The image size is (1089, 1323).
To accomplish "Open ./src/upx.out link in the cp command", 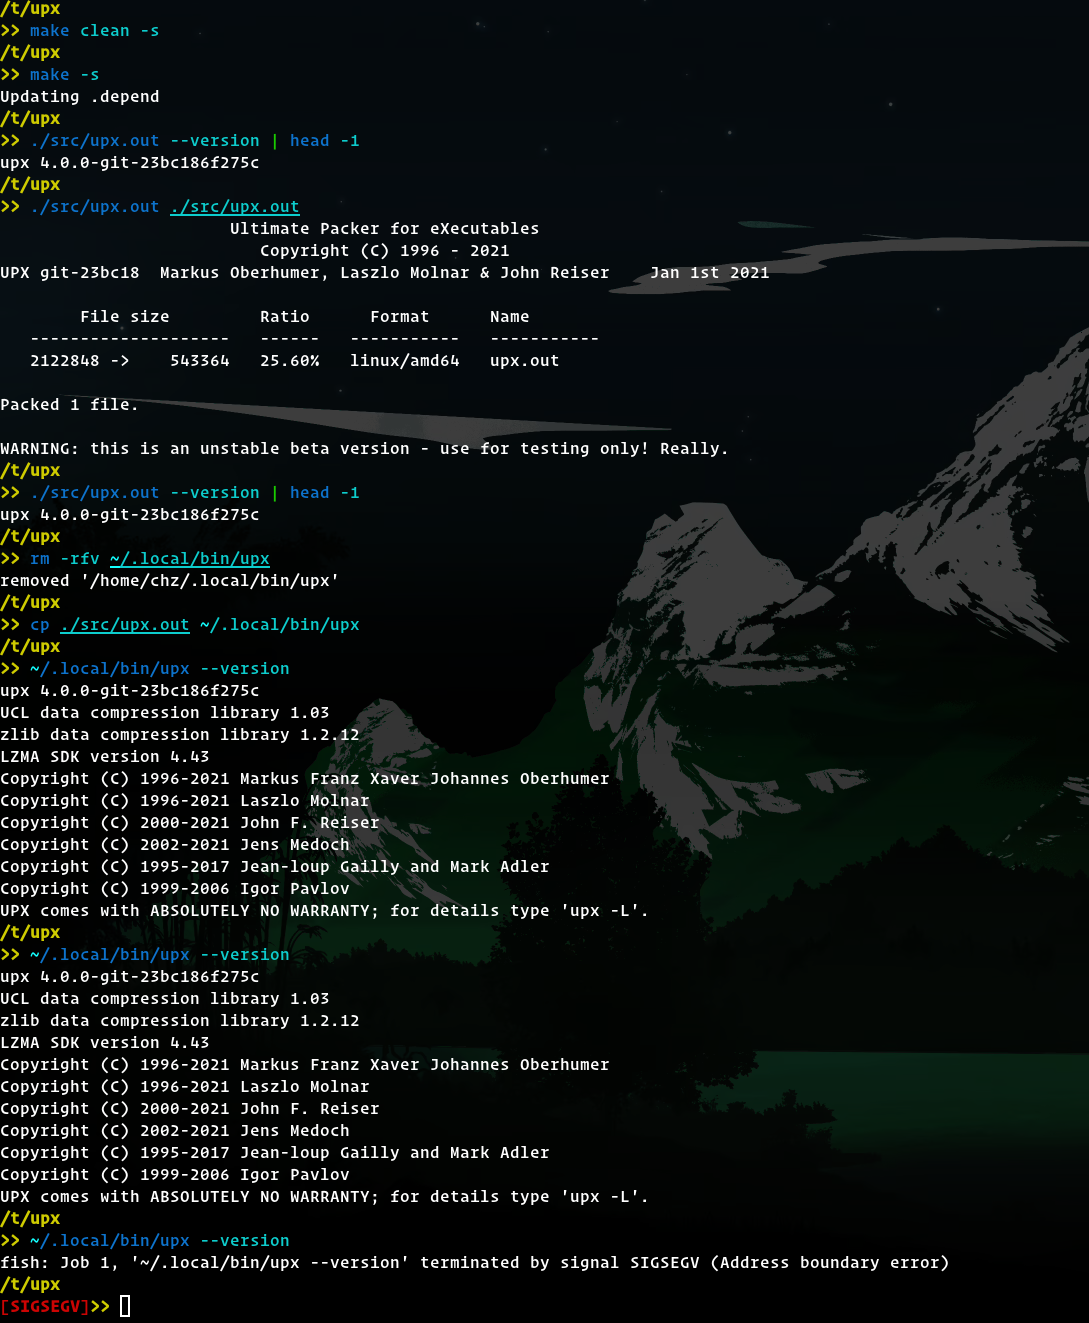I will pos(125,624).
